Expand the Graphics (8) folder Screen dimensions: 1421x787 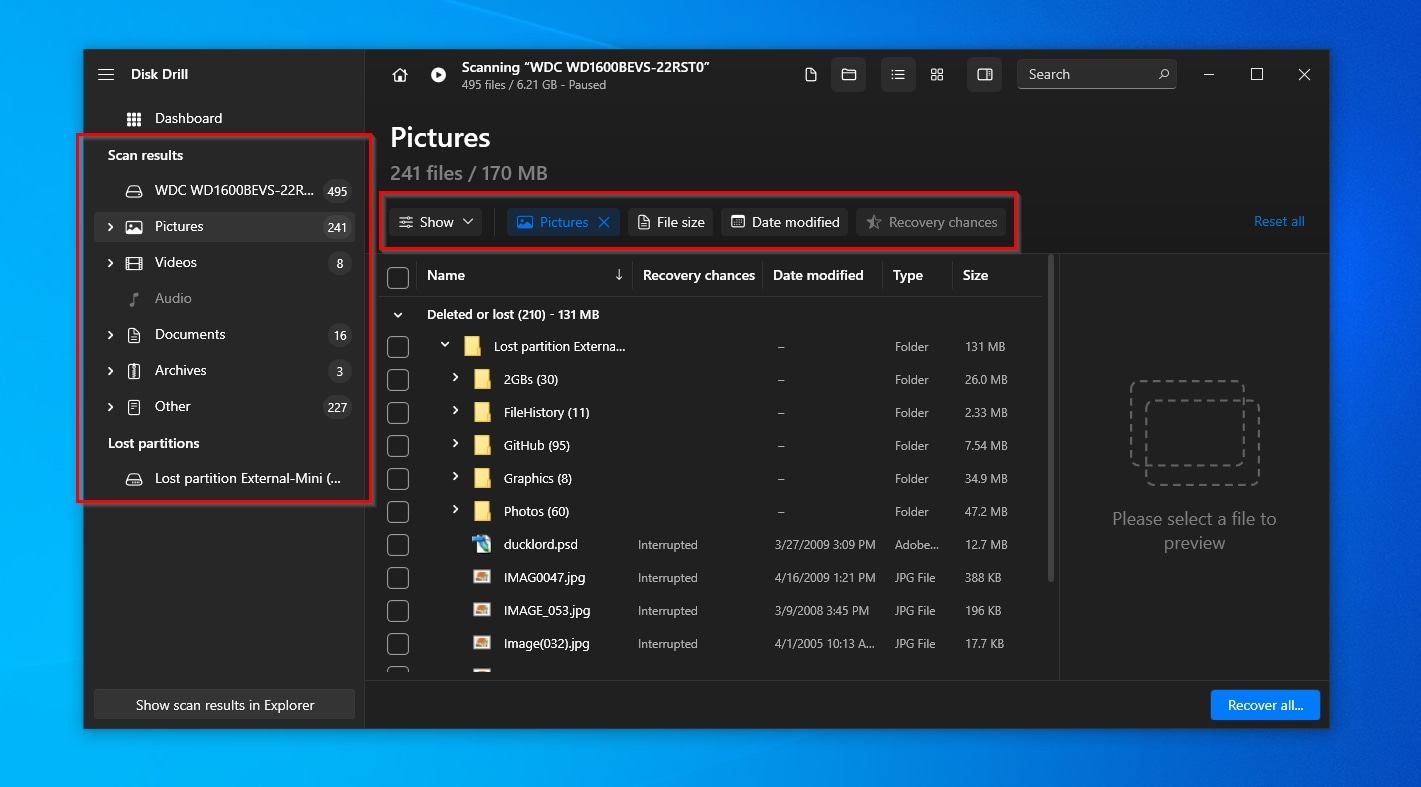tap(455, 477)
